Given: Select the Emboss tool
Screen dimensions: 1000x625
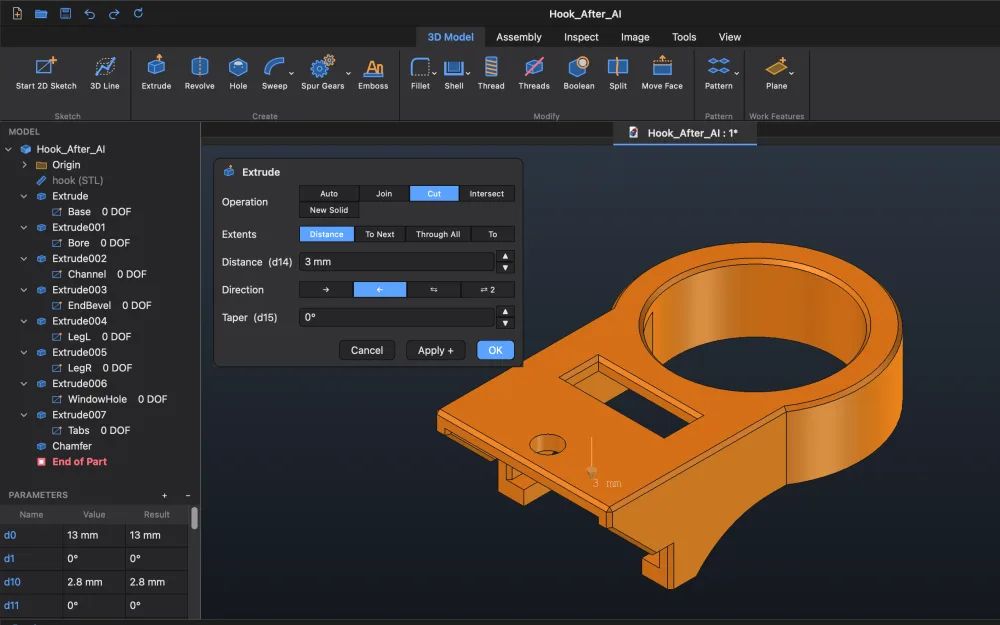Looking at the screenshot, I should (373, 73).
